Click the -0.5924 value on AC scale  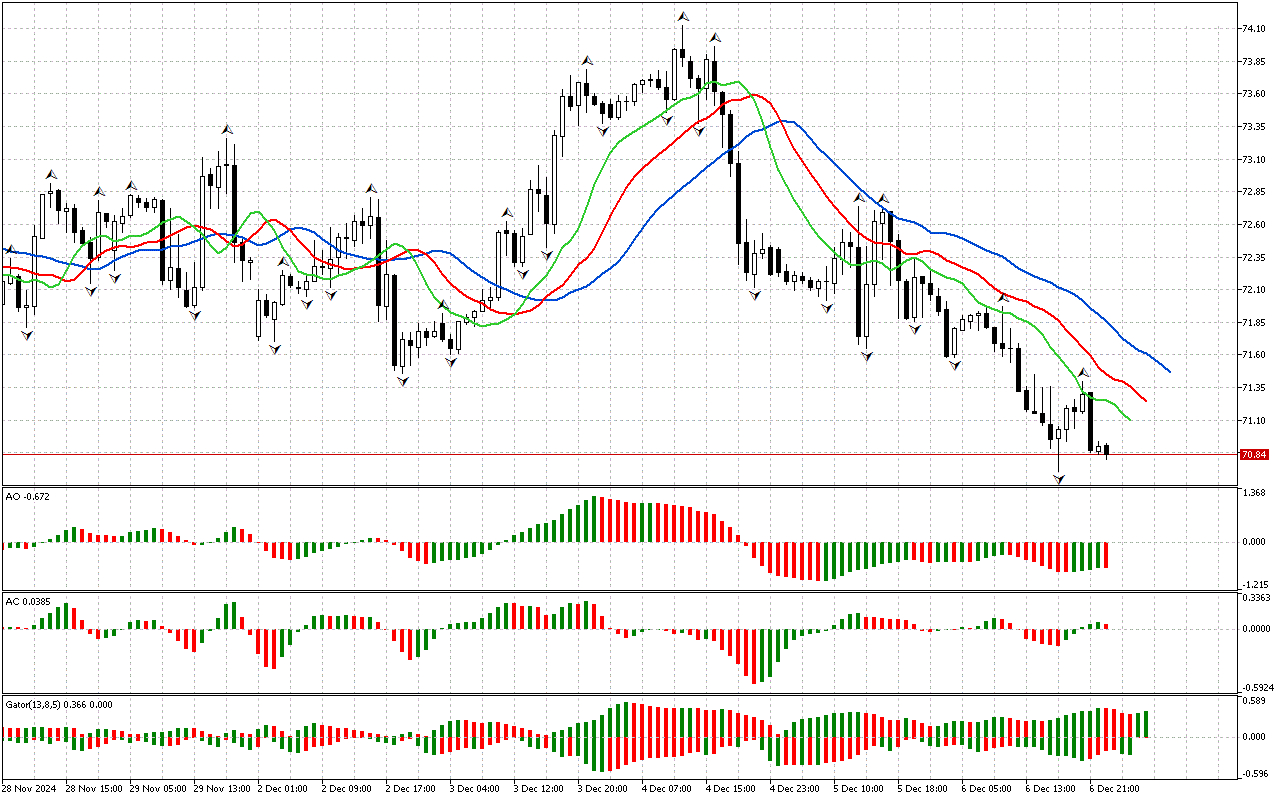pyautogui.click(x=1256, y=688)
